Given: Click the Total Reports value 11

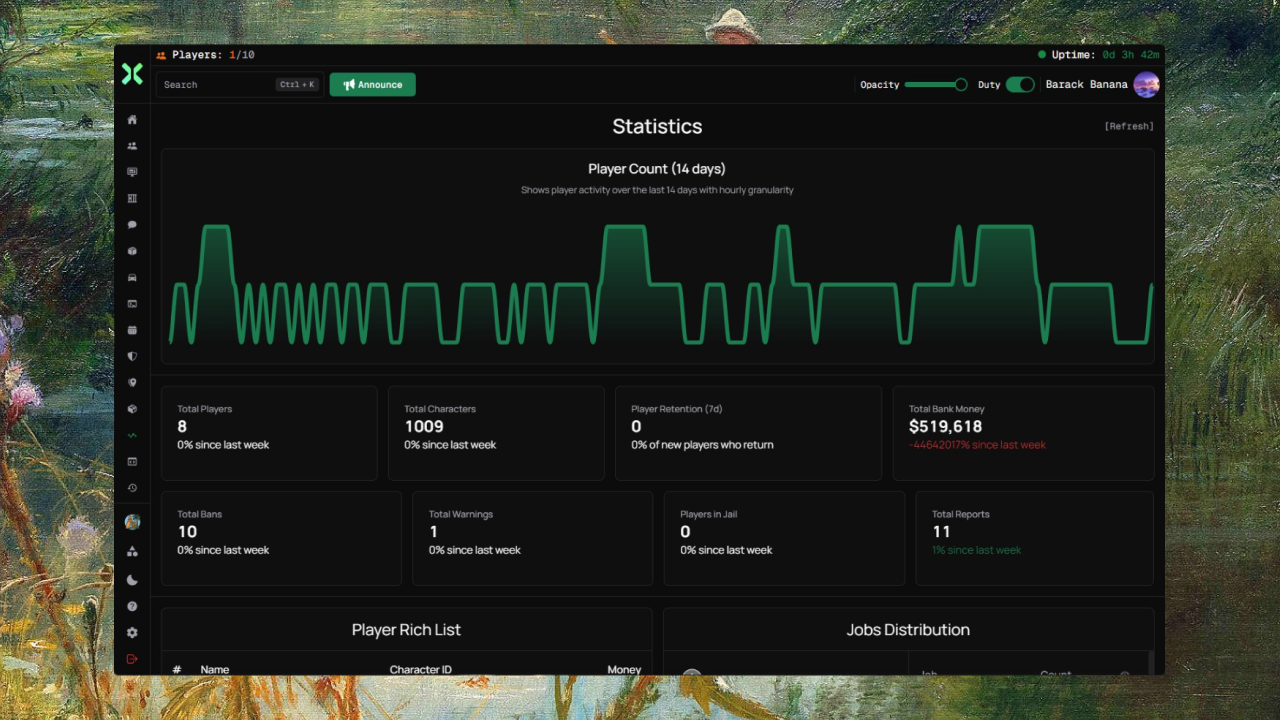Looking at the screenshot, I should tap(941, 532).
